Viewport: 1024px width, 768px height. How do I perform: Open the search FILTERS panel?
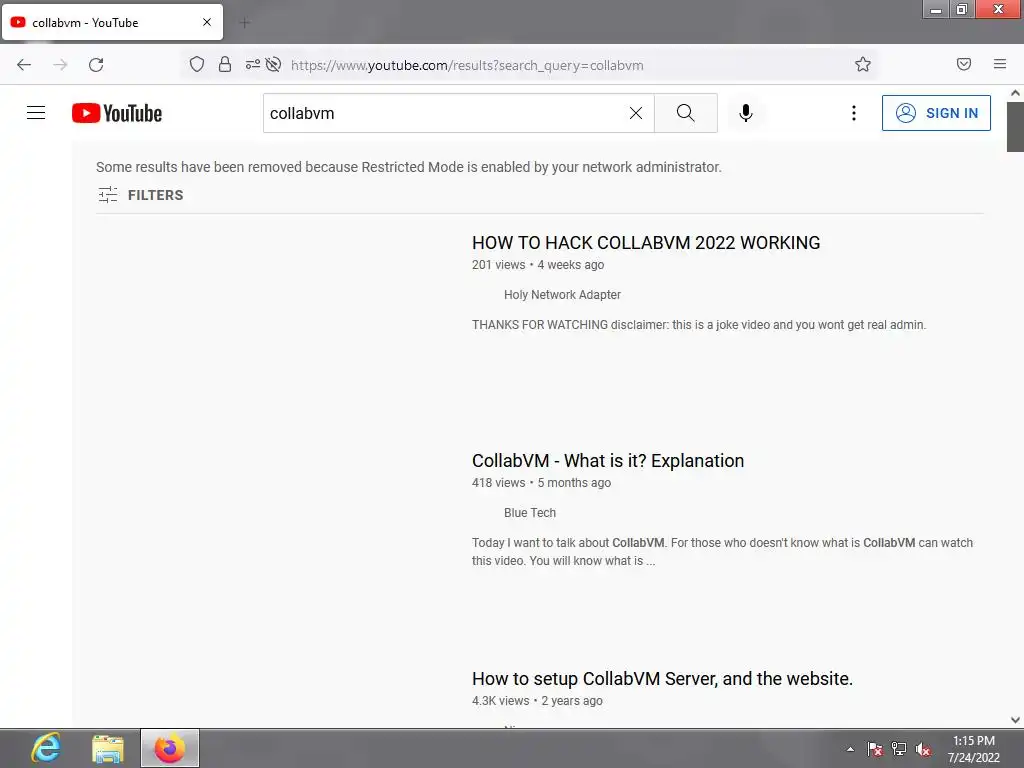140,195
